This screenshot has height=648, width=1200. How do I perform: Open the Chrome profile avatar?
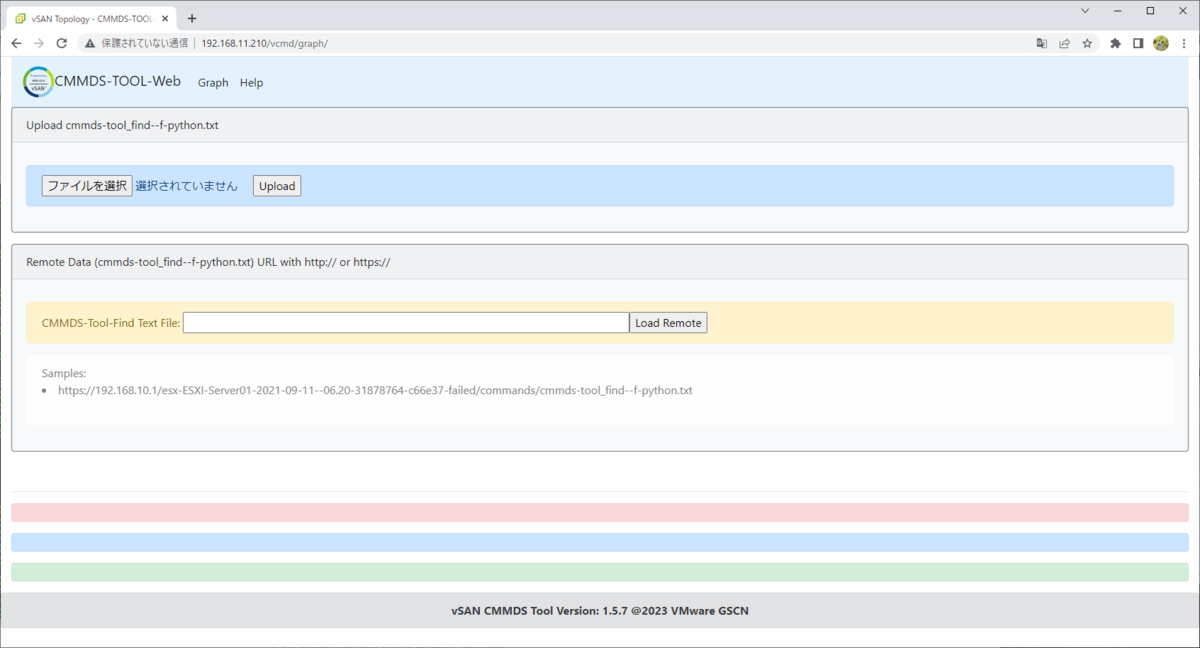[1161, 43]
